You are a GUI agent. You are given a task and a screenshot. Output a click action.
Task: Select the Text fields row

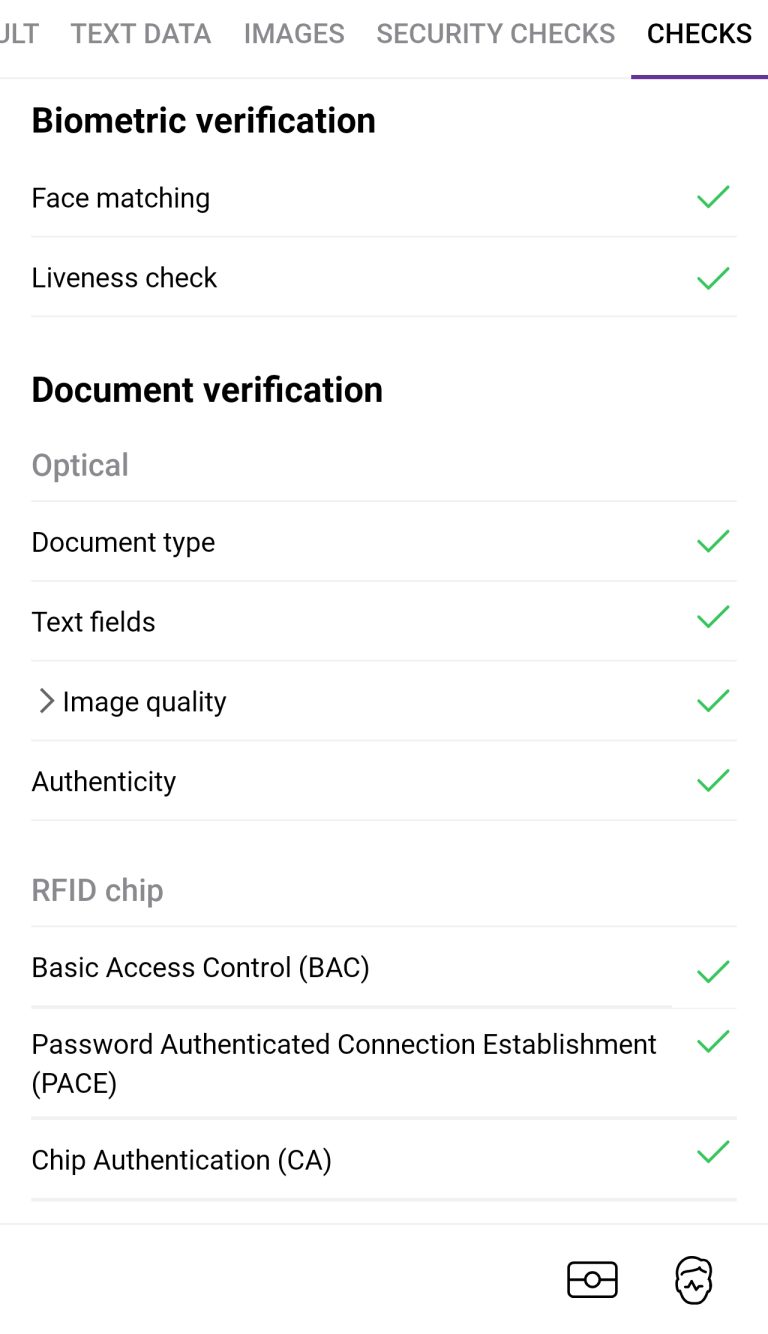click(x=384, y=621)
